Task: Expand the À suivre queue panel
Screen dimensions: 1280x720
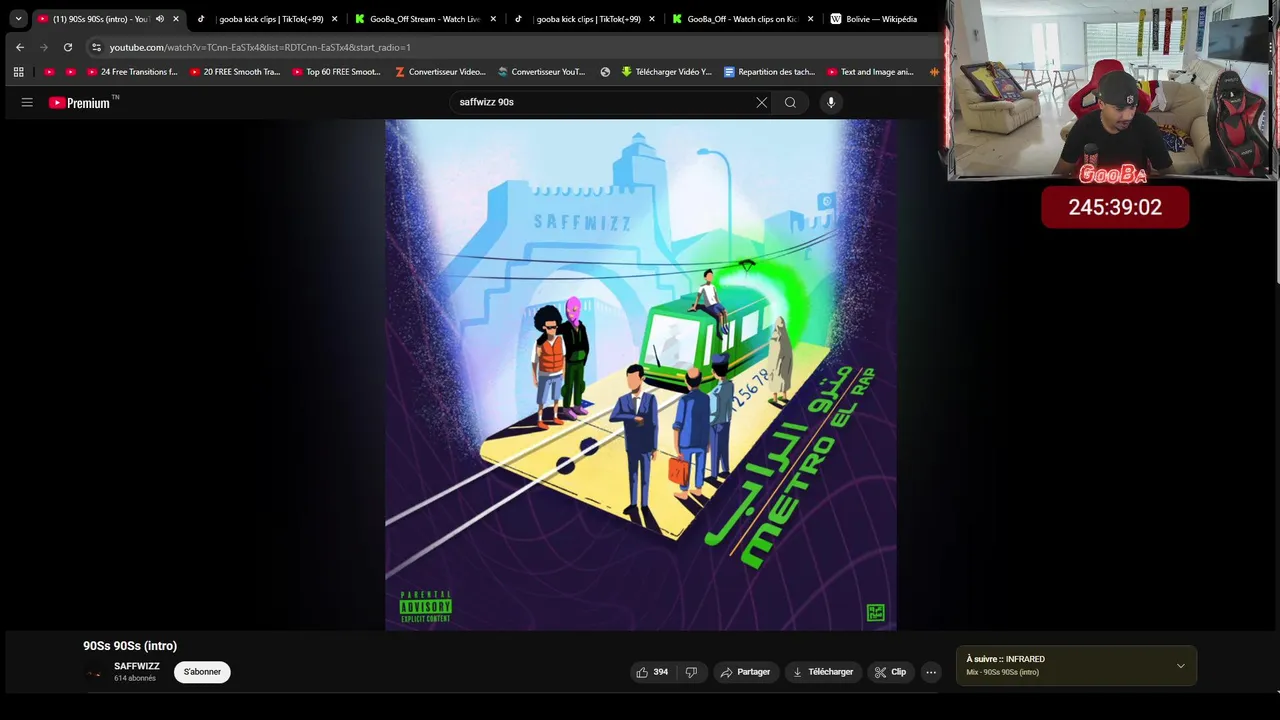Action: click(x=1181, y=666)
